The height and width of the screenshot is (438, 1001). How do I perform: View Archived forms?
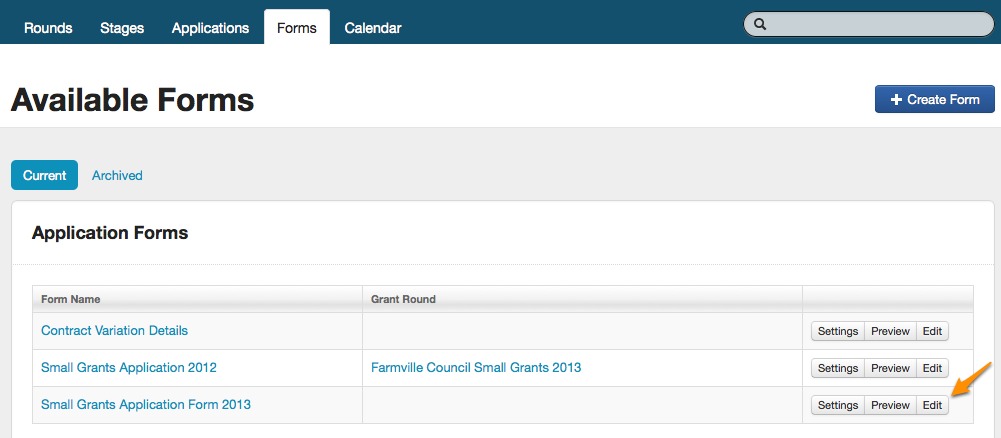pos(117,175)
